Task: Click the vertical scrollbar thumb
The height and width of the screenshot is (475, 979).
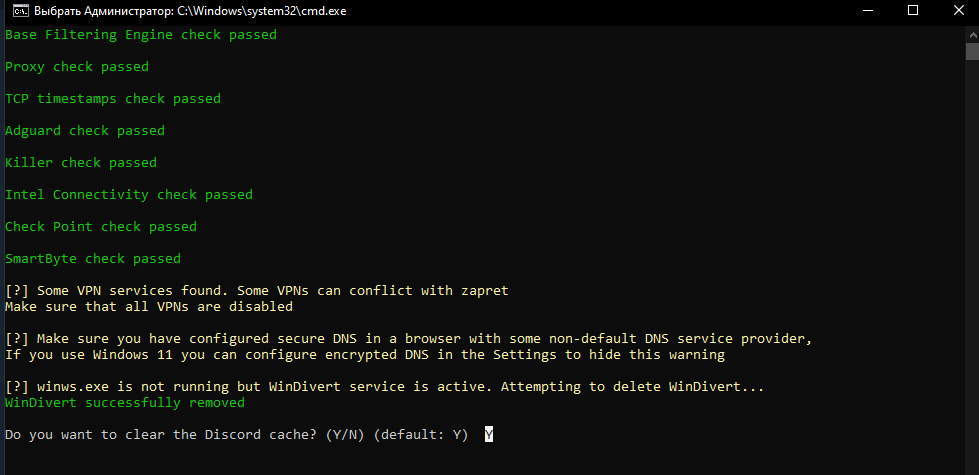Action: click(x=972, y=51)
